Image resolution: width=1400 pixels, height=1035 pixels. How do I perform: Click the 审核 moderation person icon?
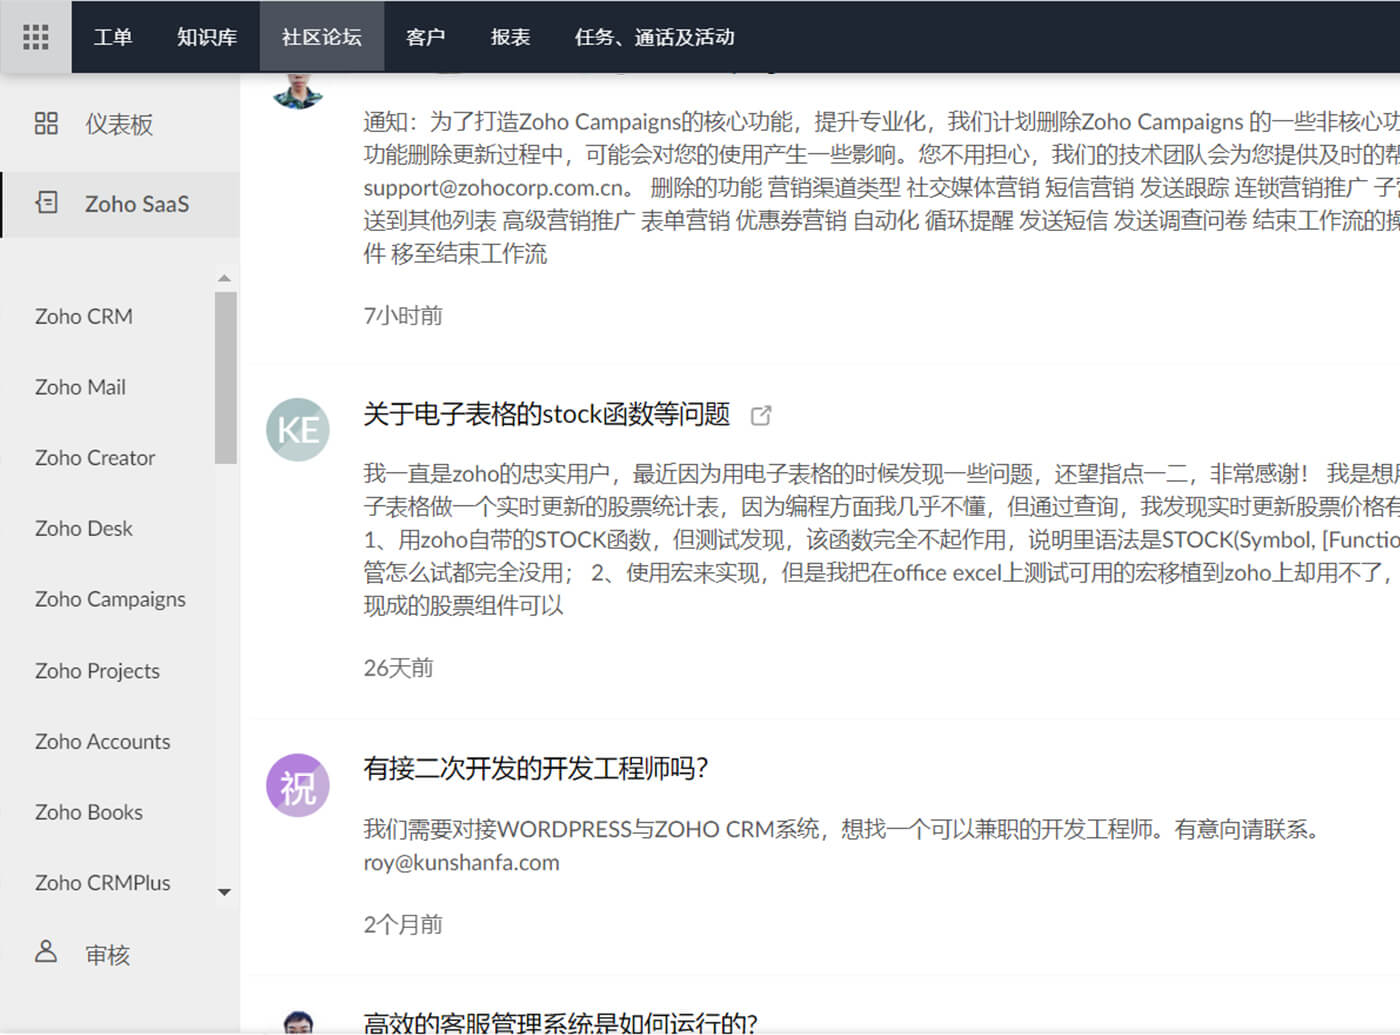pos(46,951)
